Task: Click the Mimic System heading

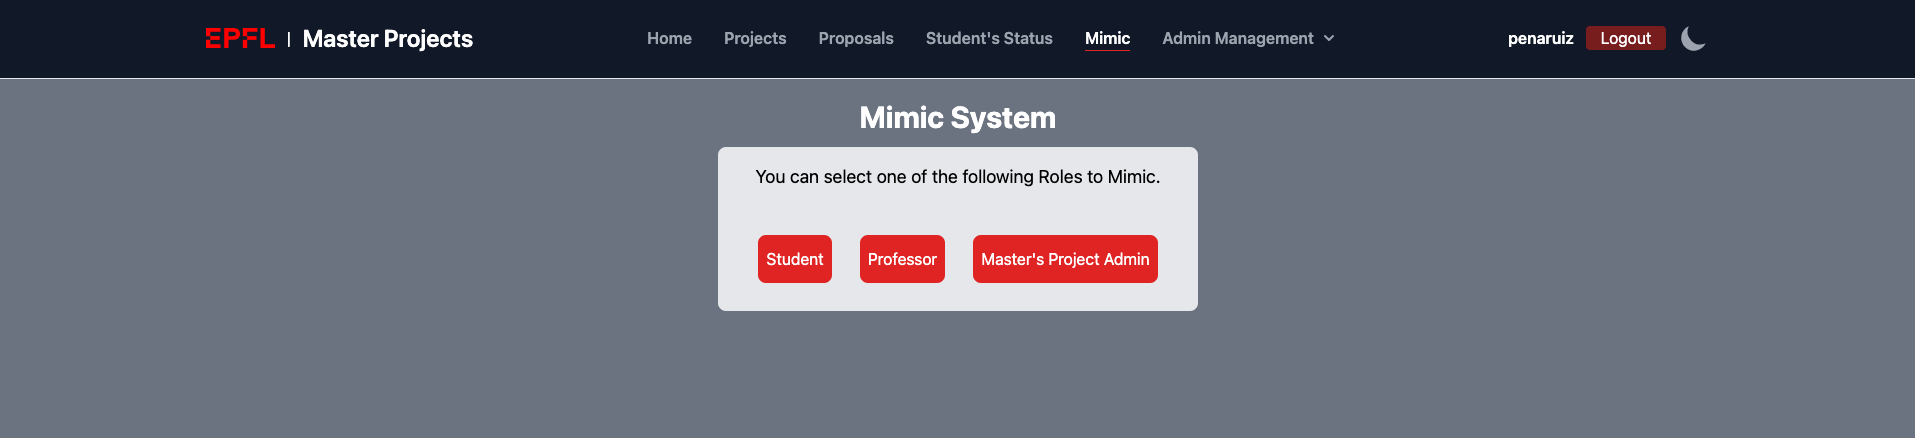Action: coord(957,118)
